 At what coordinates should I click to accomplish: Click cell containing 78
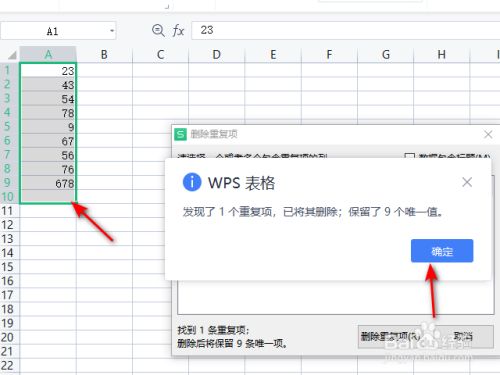click(48, 113)
